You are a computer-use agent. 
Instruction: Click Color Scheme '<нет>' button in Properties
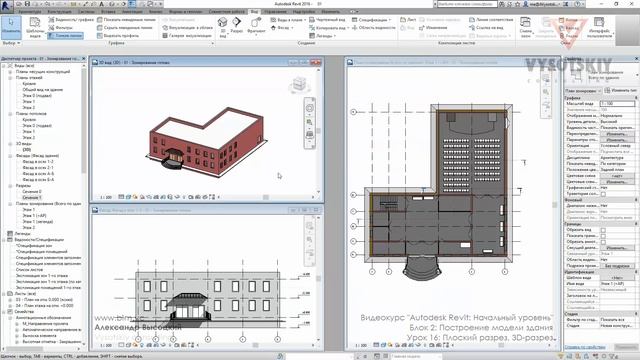617,176
